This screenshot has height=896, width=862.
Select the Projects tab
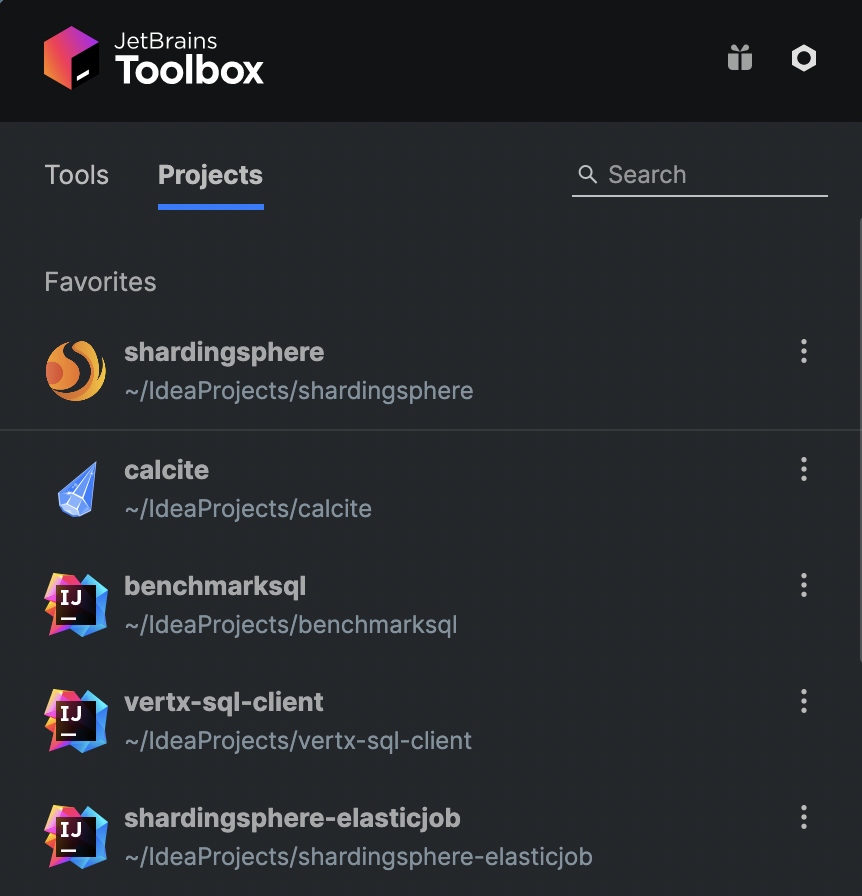(210, 175)
